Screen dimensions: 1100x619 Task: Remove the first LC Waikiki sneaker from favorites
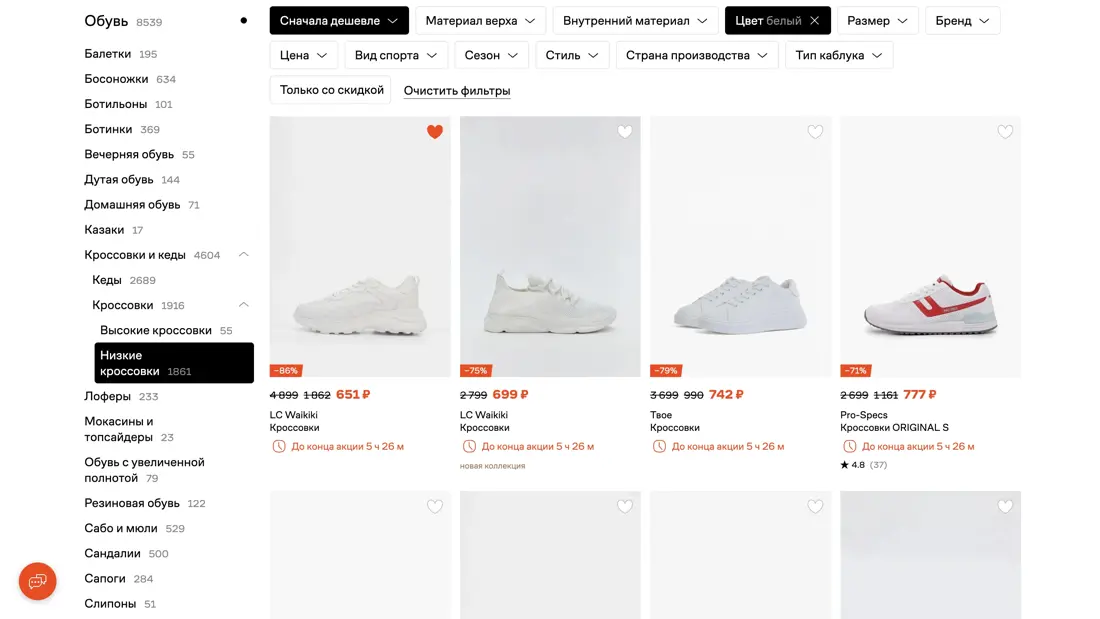pos(435,132)
